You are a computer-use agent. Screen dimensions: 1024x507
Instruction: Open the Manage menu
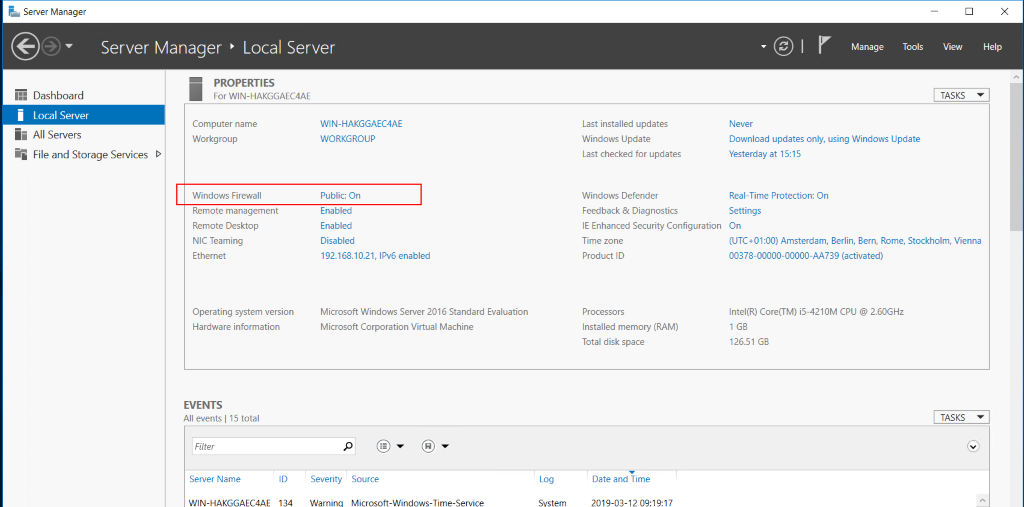(867, 47)
